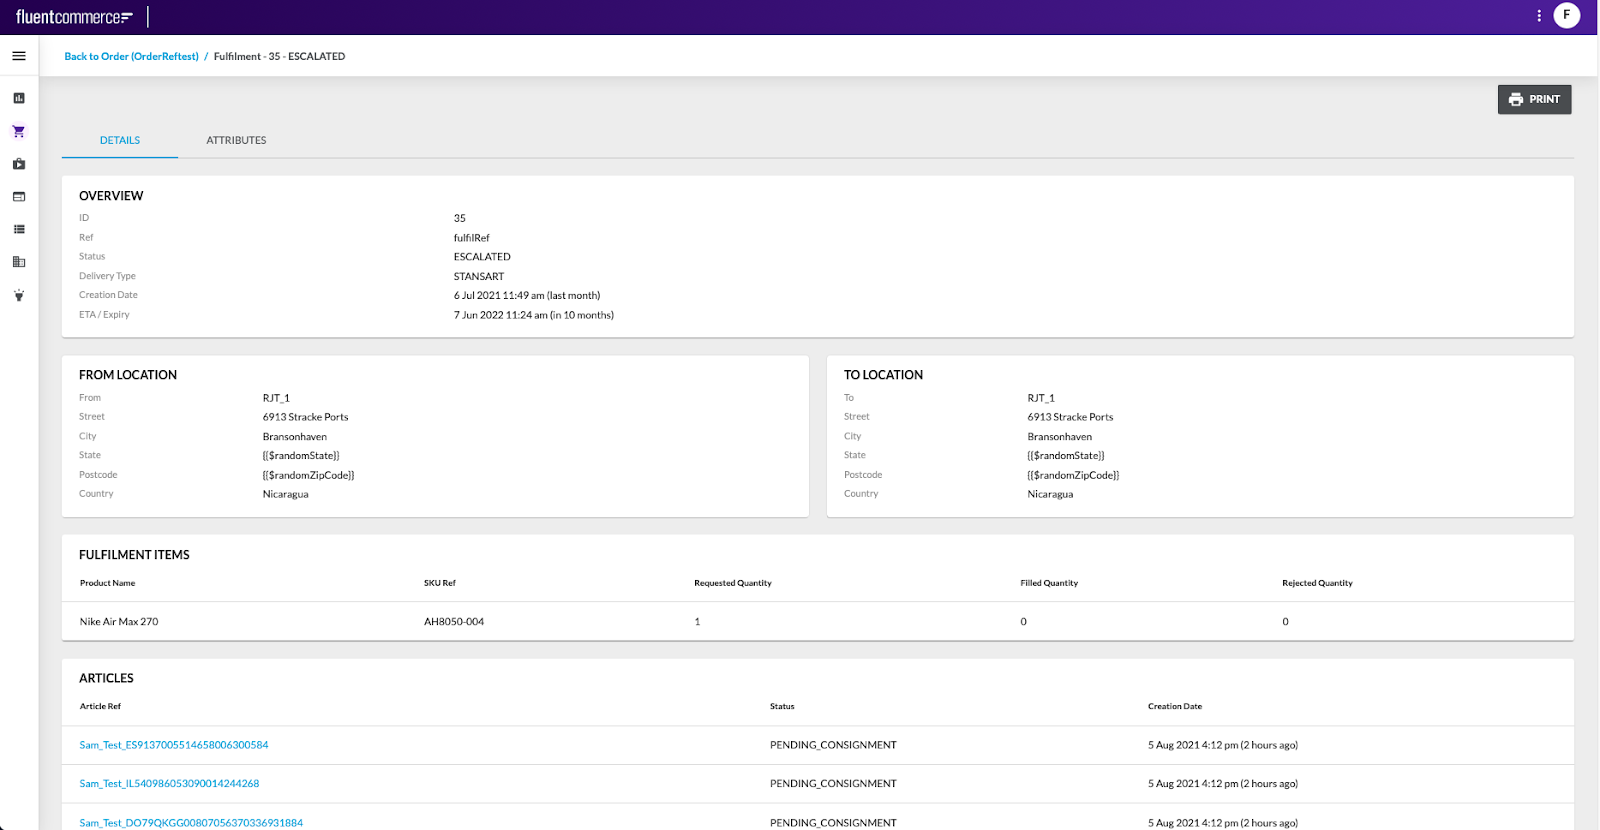The image size is (1600, 830).
Task: Open article Sam_Test_IL54098605309001424­4268
Action: [x=169, y=784]
